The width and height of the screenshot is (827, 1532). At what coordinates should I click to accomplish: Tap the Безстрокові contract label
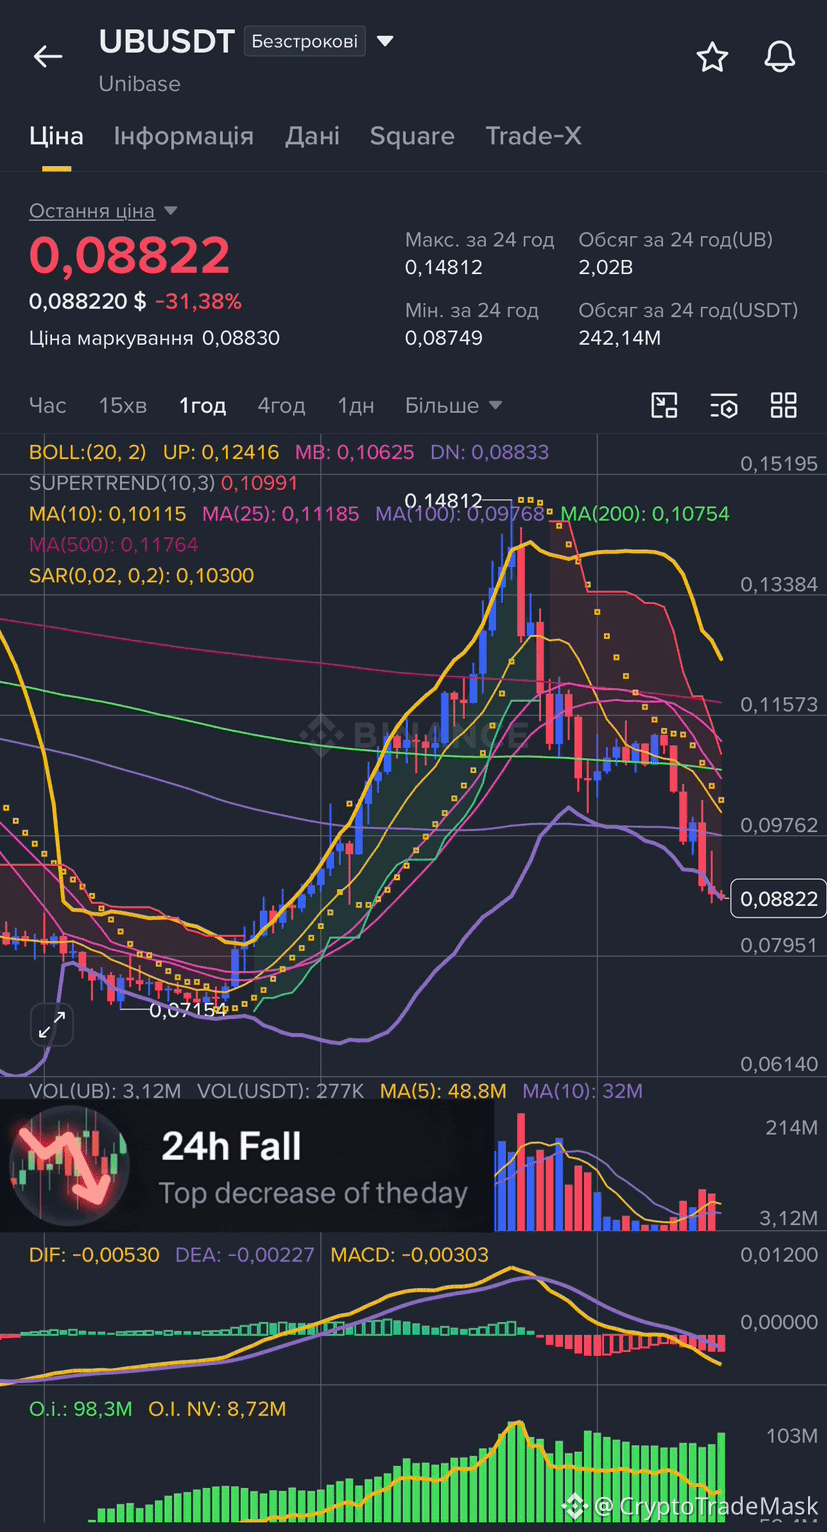tap(305, 42)
